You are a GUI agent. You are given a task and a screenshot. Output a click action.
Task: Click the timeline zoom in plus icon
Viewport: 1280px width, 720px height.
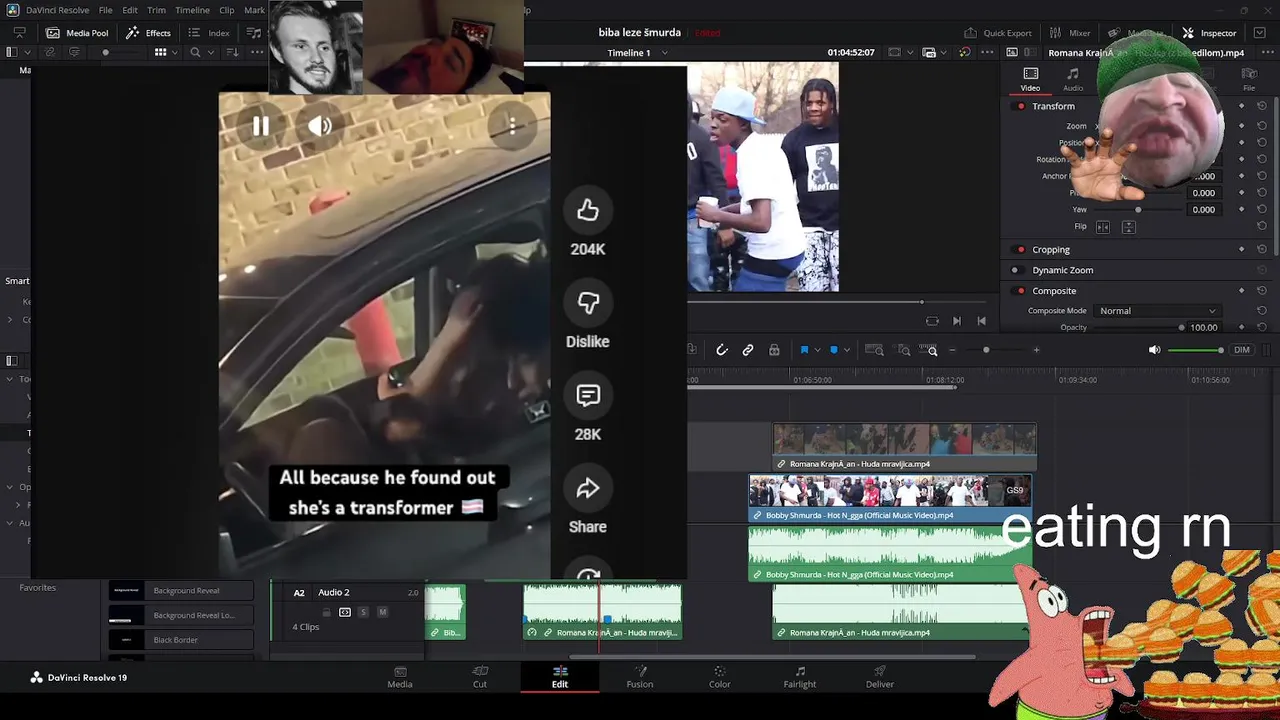(x=1036, y=350)
